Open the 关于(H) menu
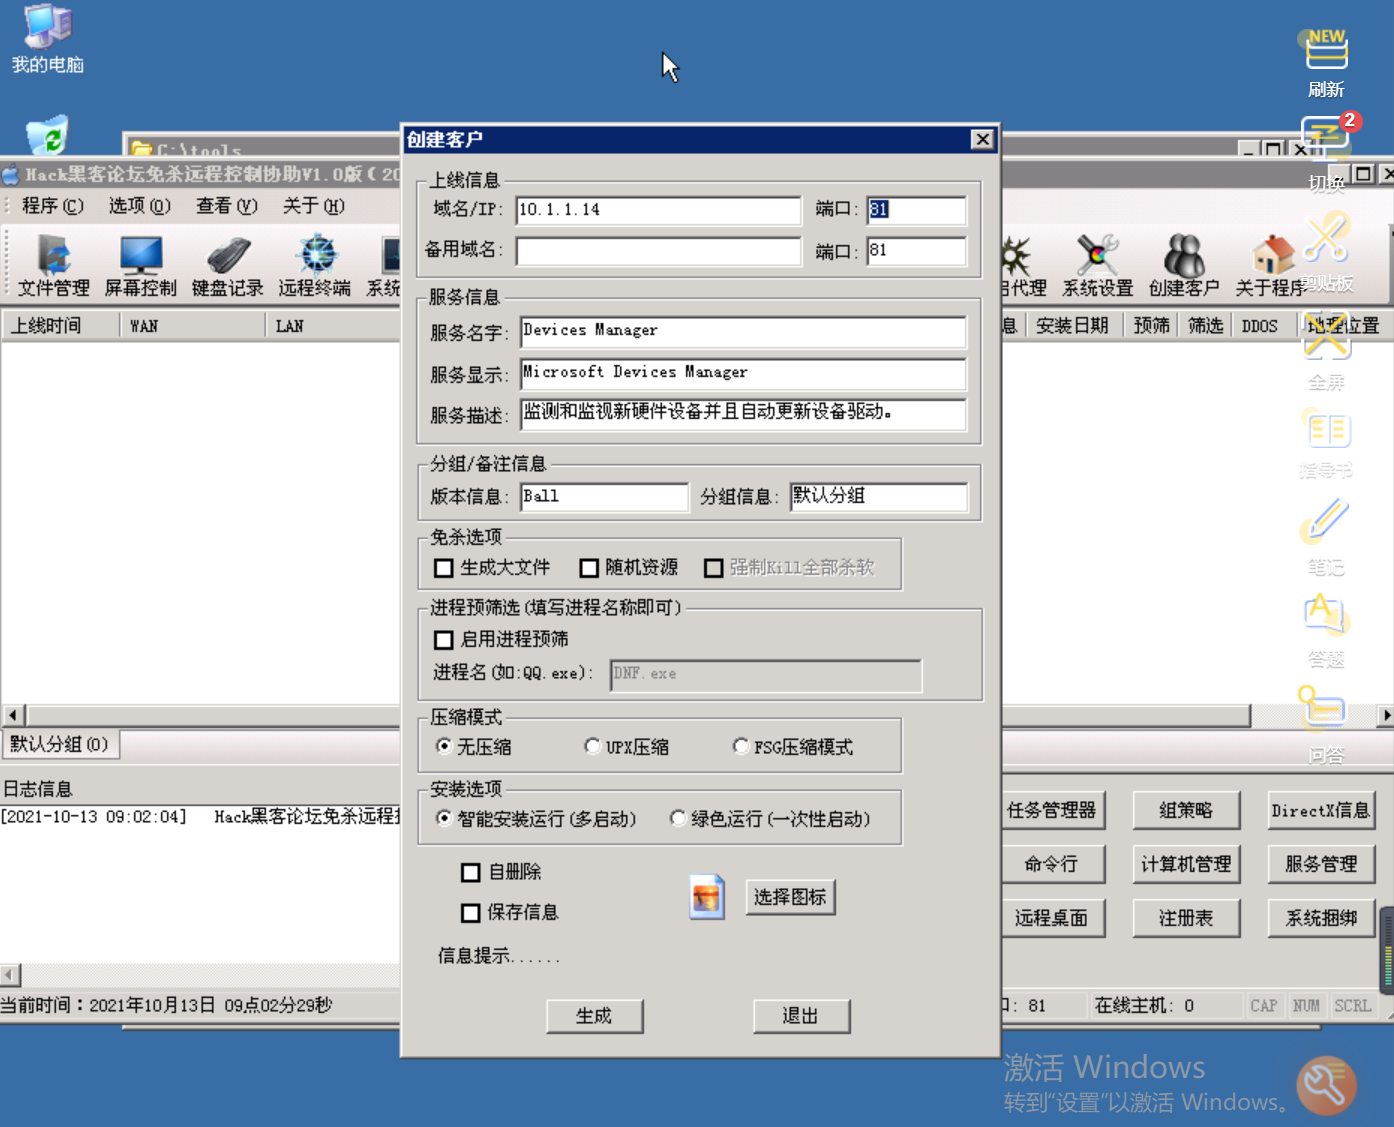The width and height of the screenshot is (1394, 1127). coord(314,206)
